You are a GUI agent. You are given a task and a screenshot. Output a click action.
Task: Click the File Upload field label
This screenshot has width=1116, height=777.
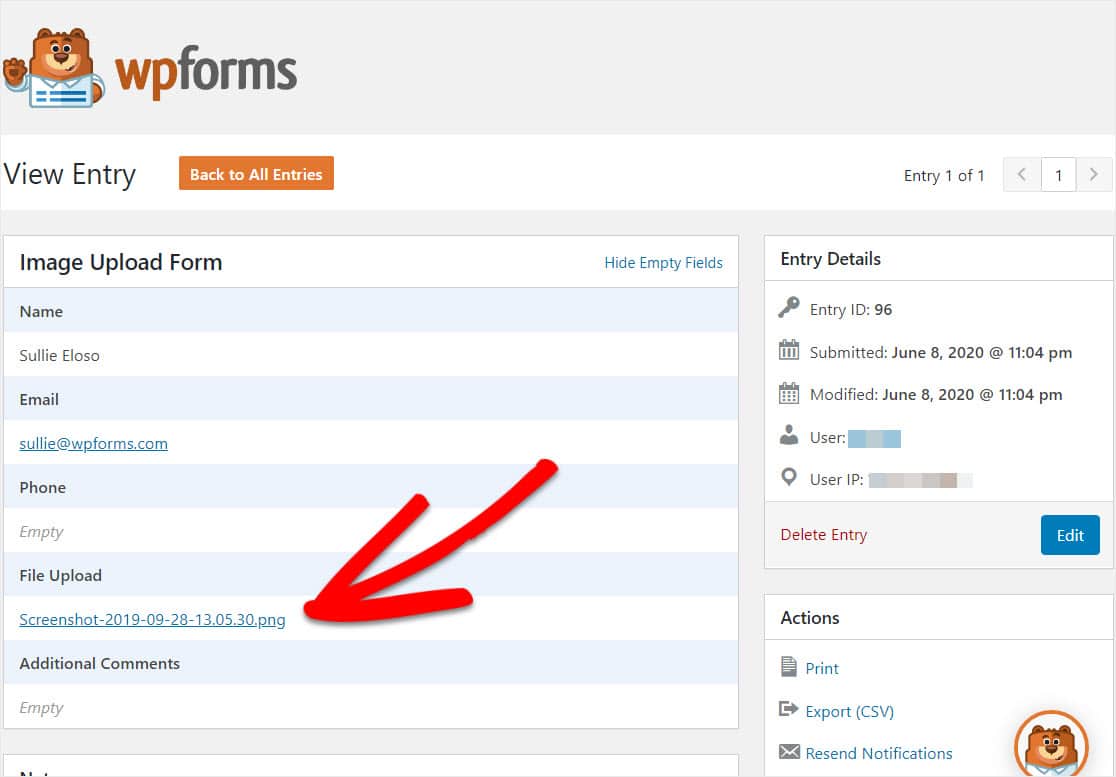point(60,576)
